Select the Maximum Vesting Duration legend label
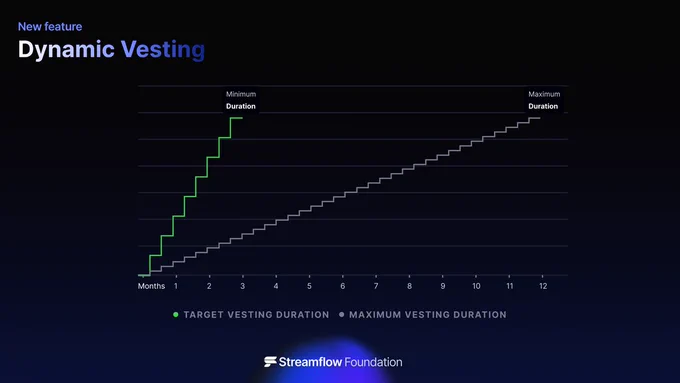680x383 pixels. (428, 314)
